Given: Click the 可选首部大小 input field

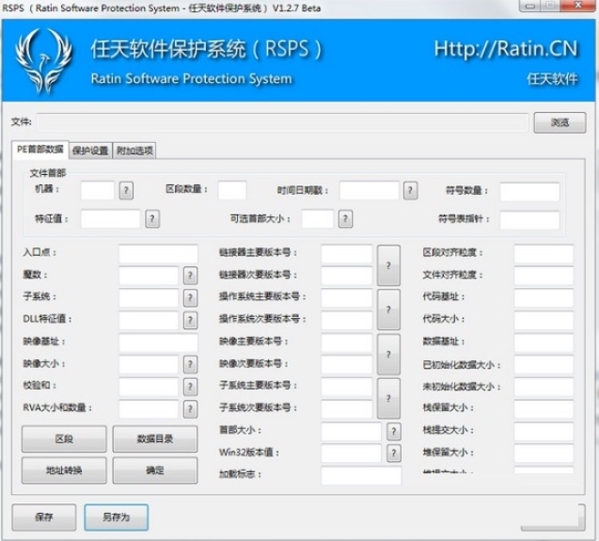Looking at the screenshot, I should coord(317,219).
